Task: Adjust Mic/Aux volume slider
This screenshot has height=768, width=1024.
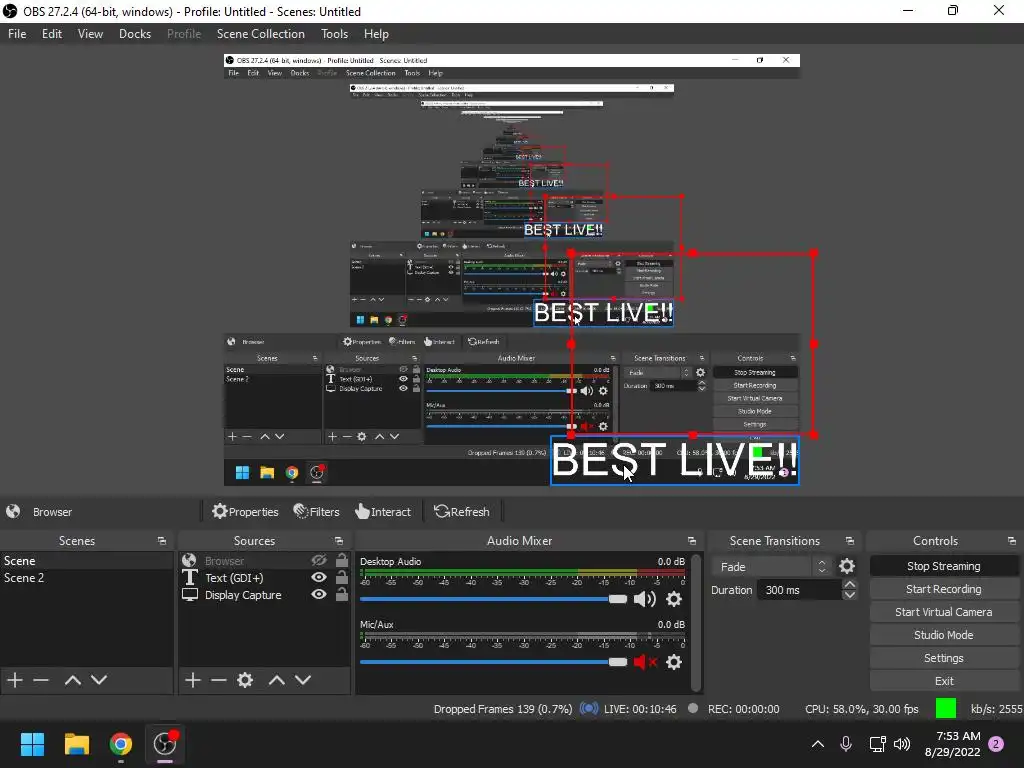Action: point(493,662)
